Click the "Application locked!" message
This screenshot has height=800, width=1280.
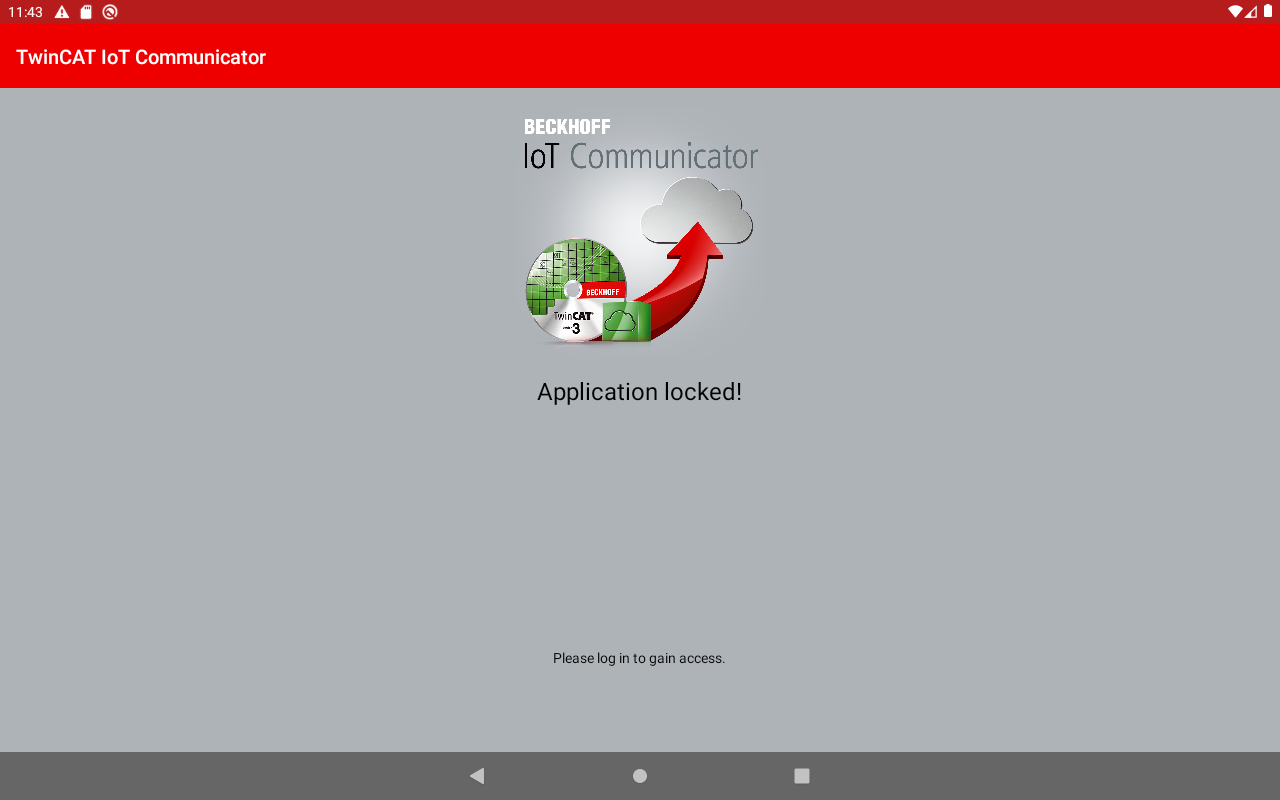[x=640, y=392]
